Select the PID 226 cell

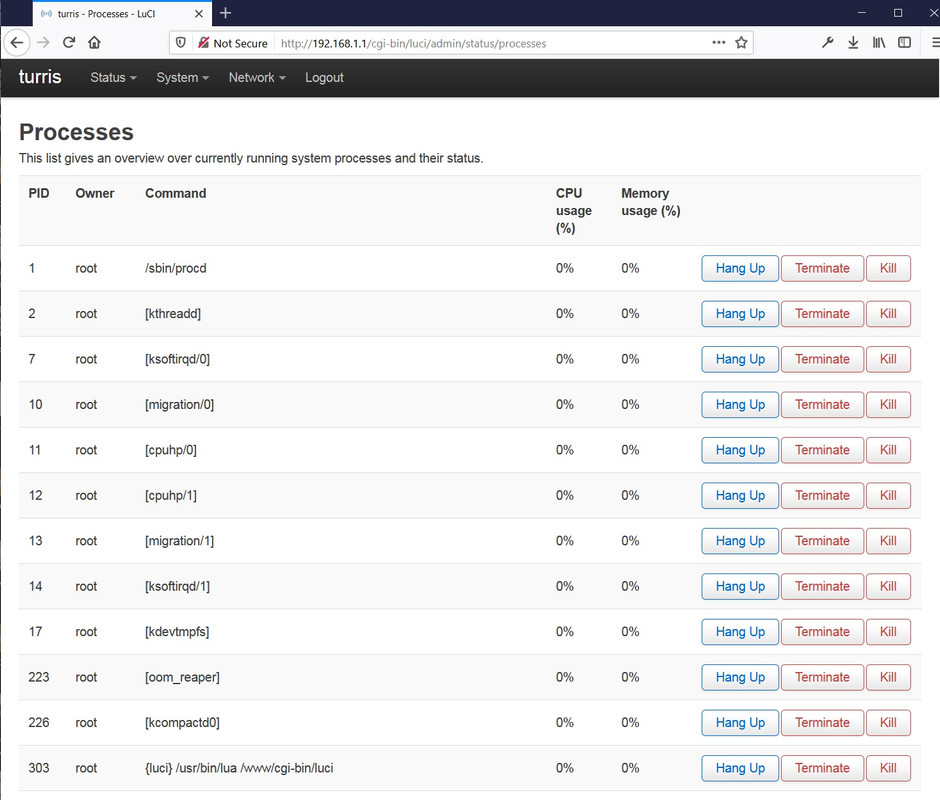39,723
